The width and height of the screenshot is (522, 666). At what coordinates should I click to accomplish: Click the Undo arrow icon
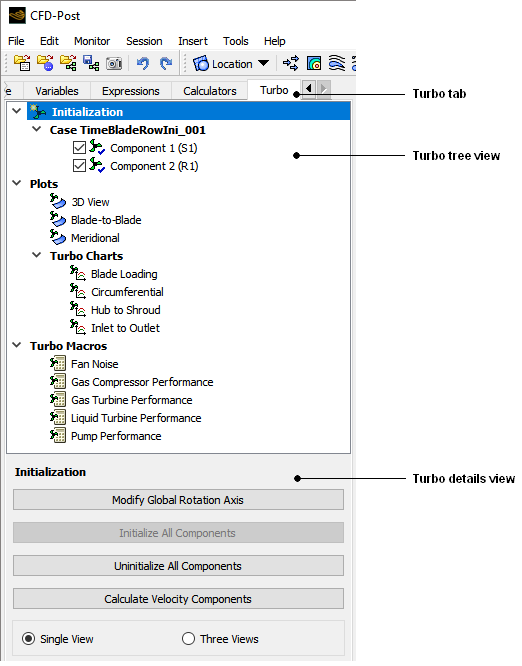coord(143,64)
